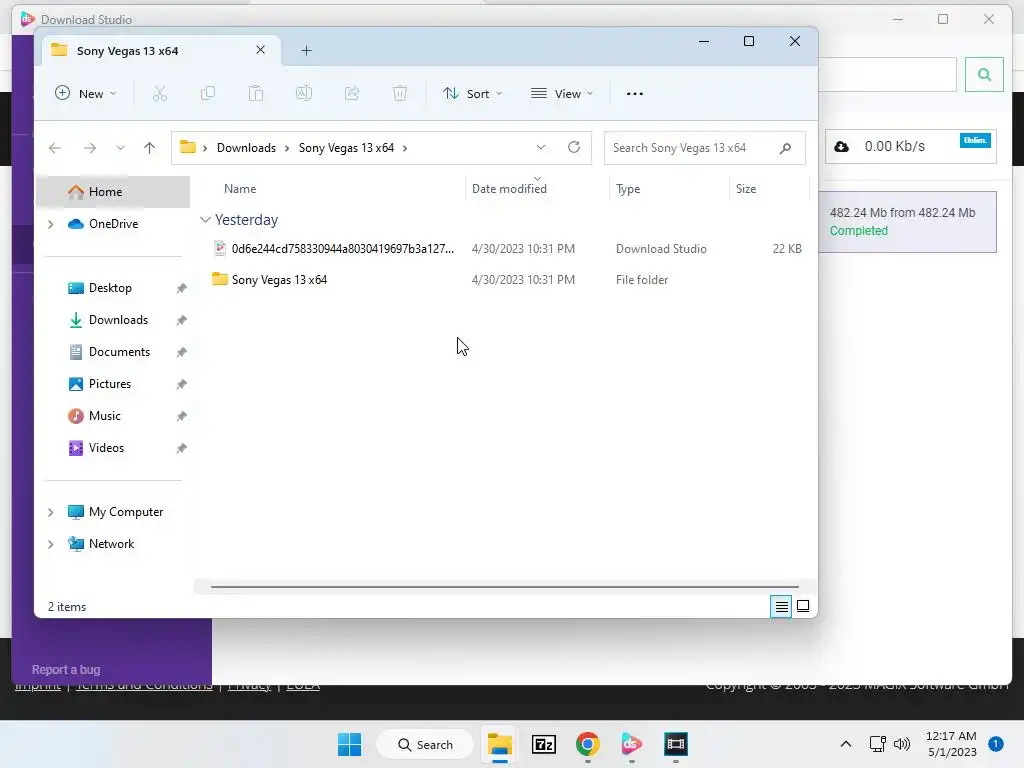Open the Sort dropdown menu
The width and height of the screenshot is (1024, 768).
click(472, 93)
